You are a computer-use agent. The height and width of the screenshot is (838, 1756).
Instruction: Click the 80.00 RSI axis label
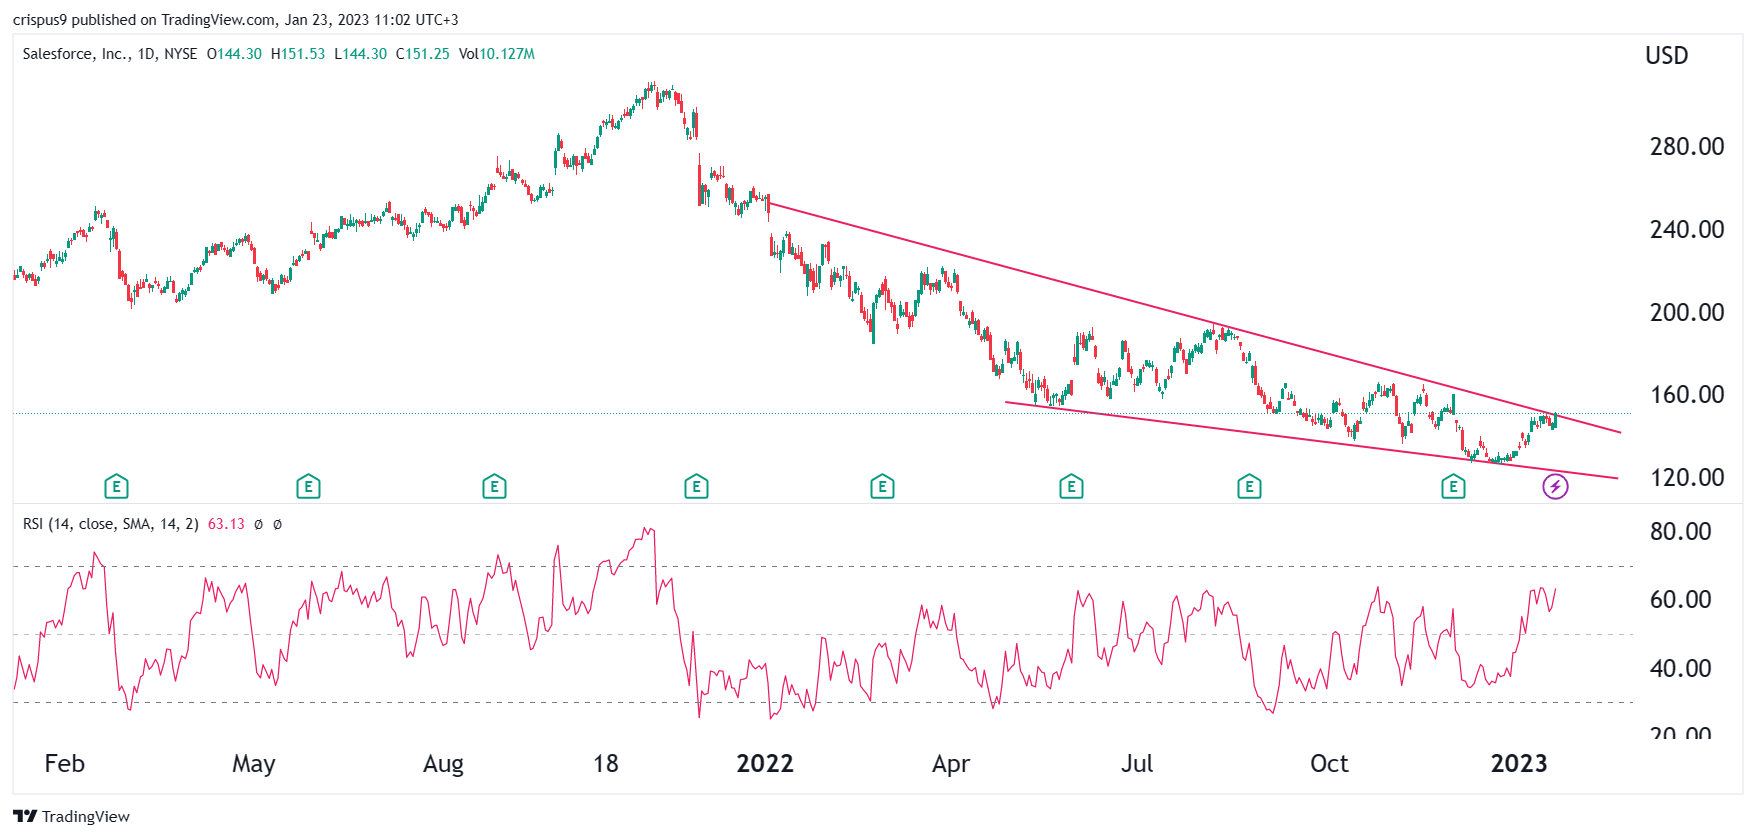click(1681, 532)
